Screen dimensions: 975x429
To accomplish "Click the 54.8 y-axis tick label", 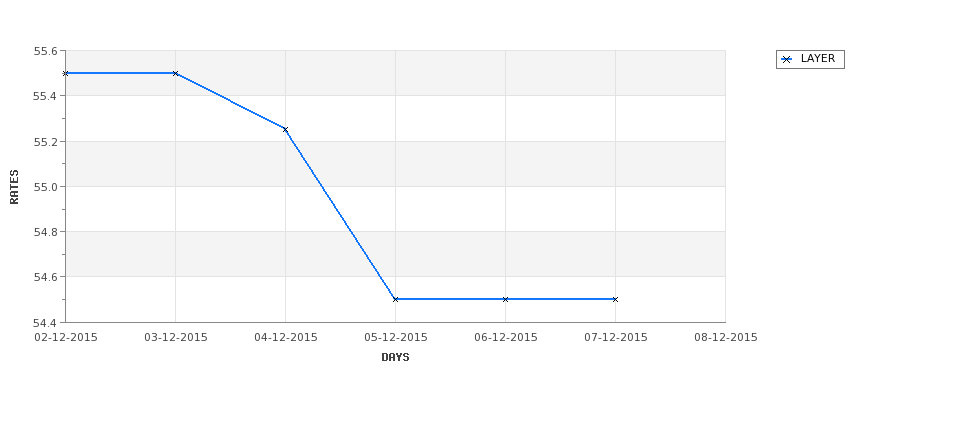I will (x=45, y=232).
